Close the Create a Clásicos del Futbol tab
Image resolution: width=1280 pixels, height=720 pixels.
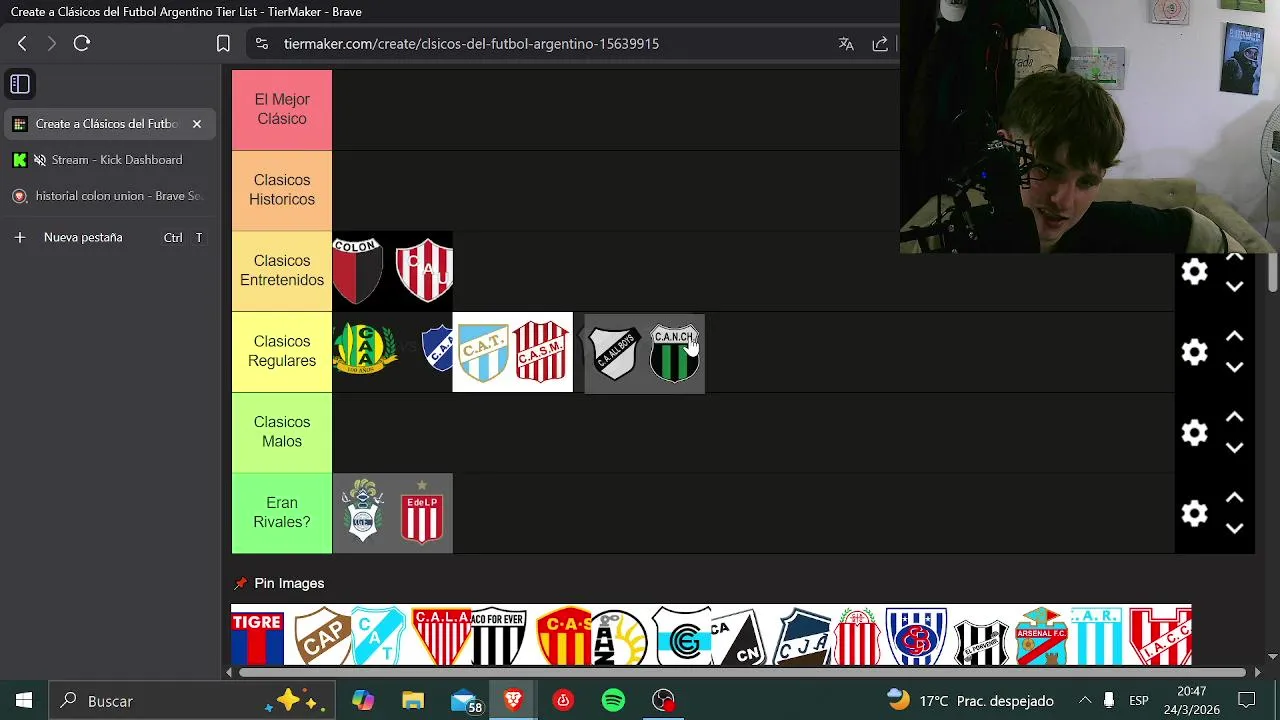197,124
